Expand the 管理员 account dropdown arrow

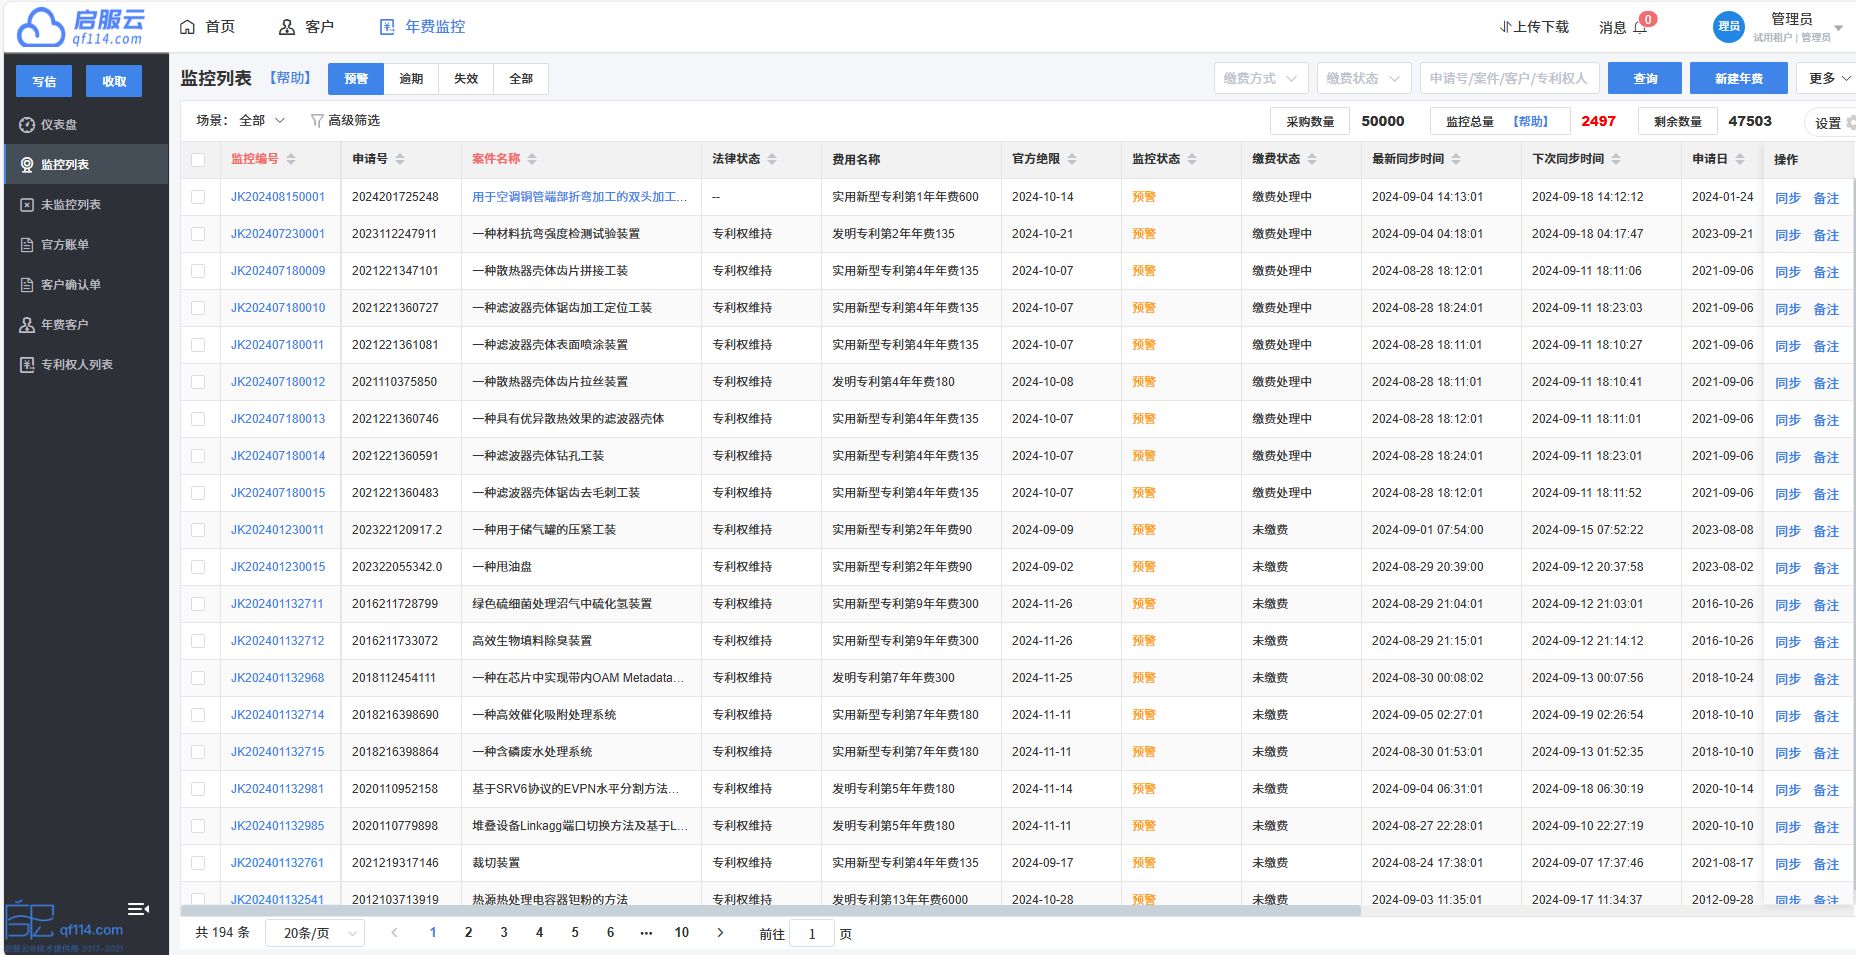[1838, 28]
